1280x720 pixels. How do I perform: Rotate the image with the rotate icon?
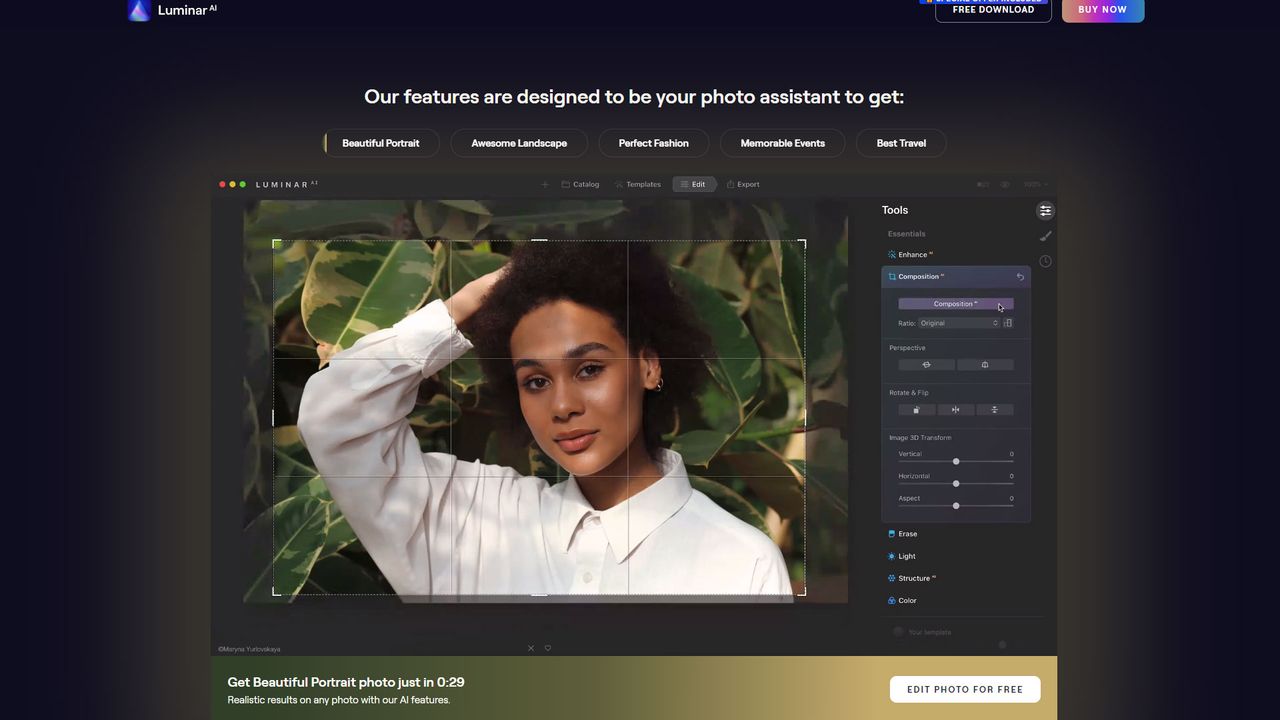click(x=916, y=410)
